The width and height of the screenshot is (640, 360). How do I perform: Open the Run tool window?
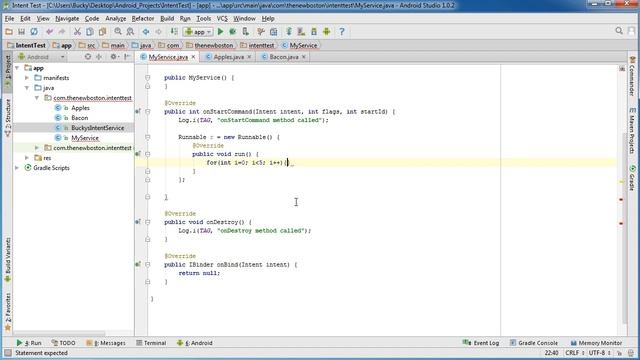coord(29,343)
